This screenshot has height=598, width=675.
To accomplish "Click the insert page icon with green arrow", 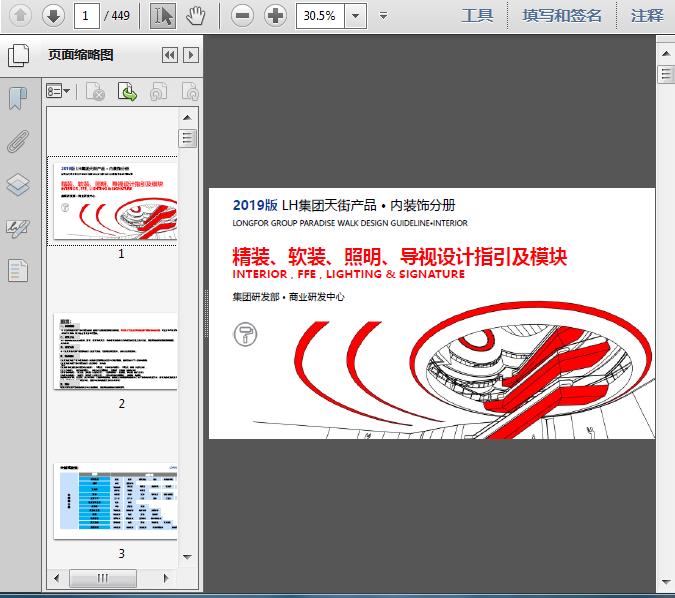I will [x=127, y=91].
